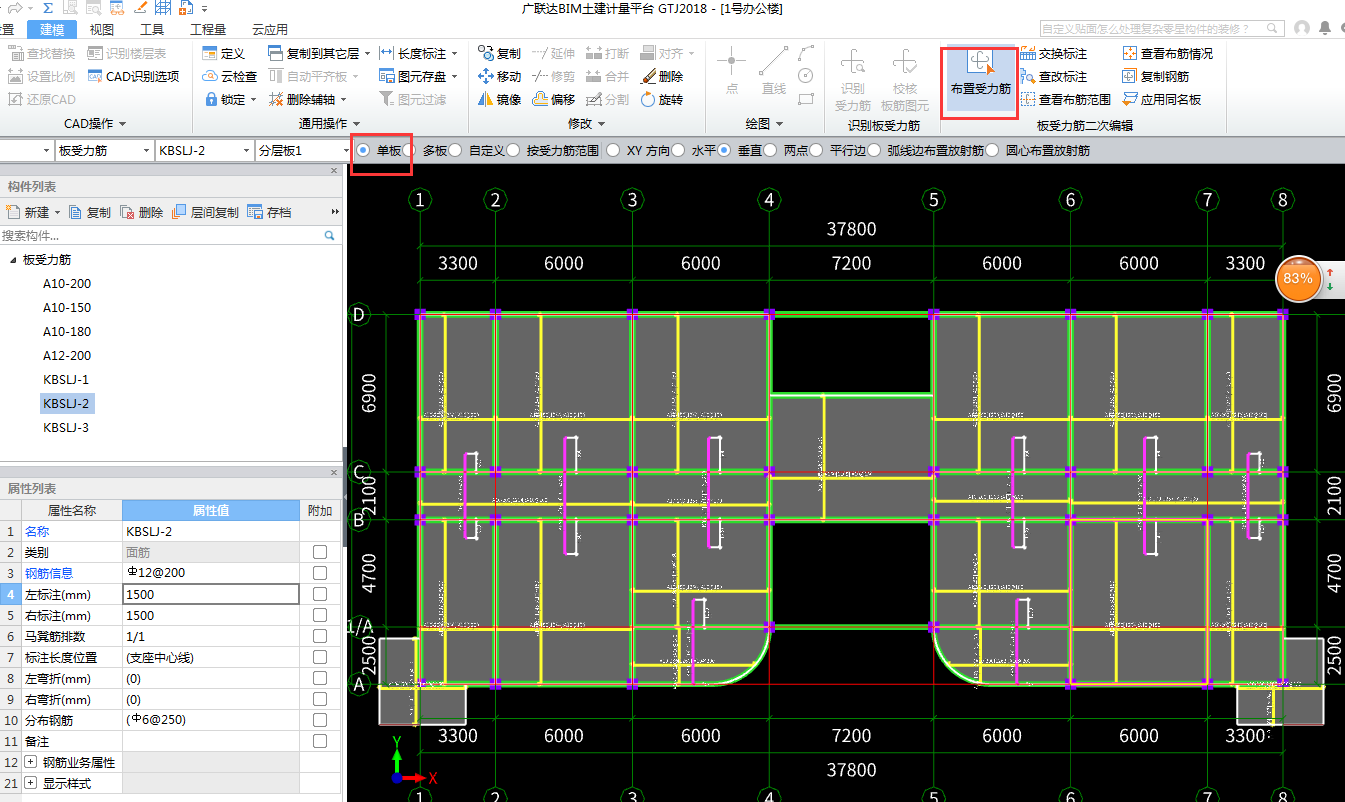
Task: Click the orange 83% progress indicator
Action: 1298,278
